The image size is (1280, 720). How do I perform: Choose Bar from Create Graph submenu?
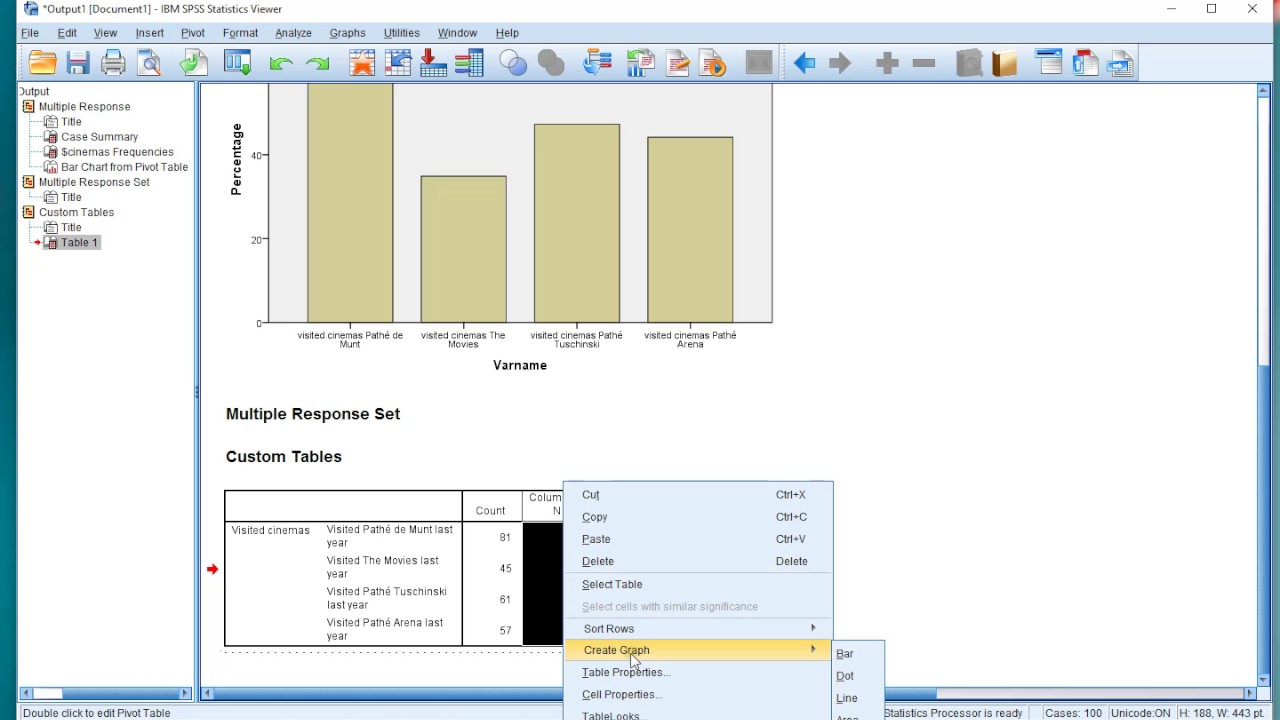click(x=845, y=654)
